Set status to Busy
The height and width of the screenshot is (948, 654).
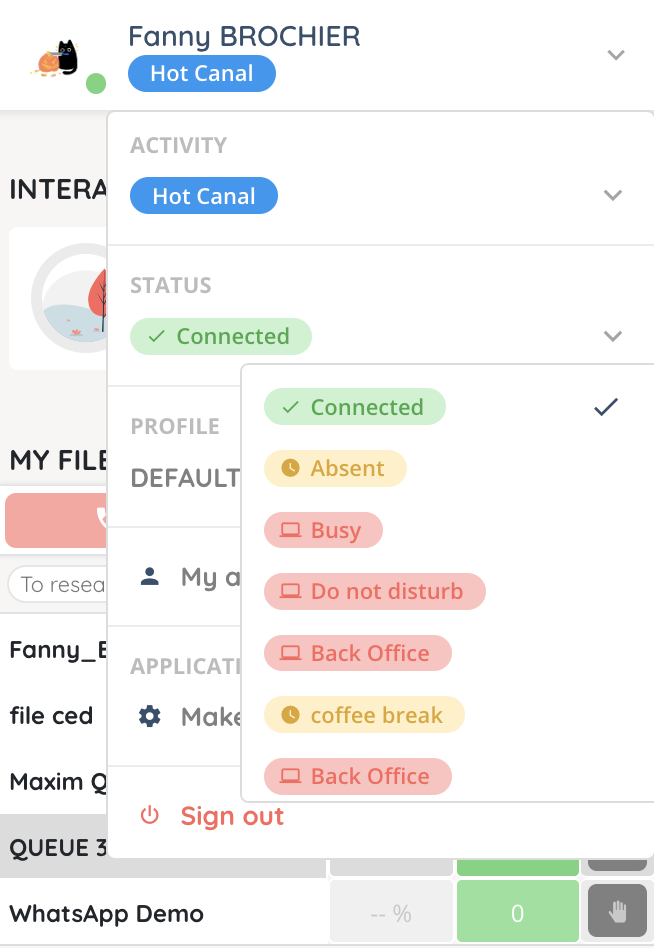(323, 530)
